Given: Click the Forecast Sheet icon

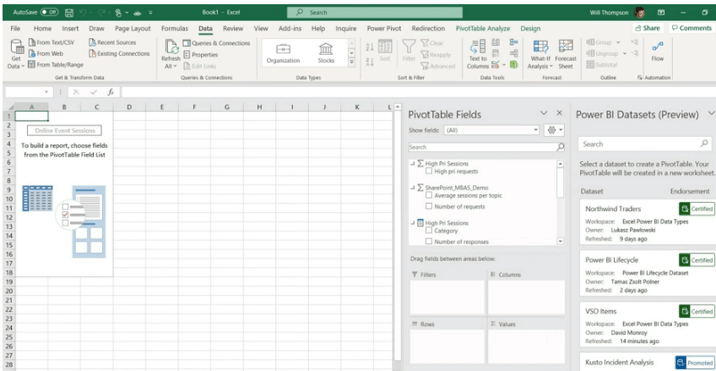Looking at the screenshot, I should click(566, 47).
